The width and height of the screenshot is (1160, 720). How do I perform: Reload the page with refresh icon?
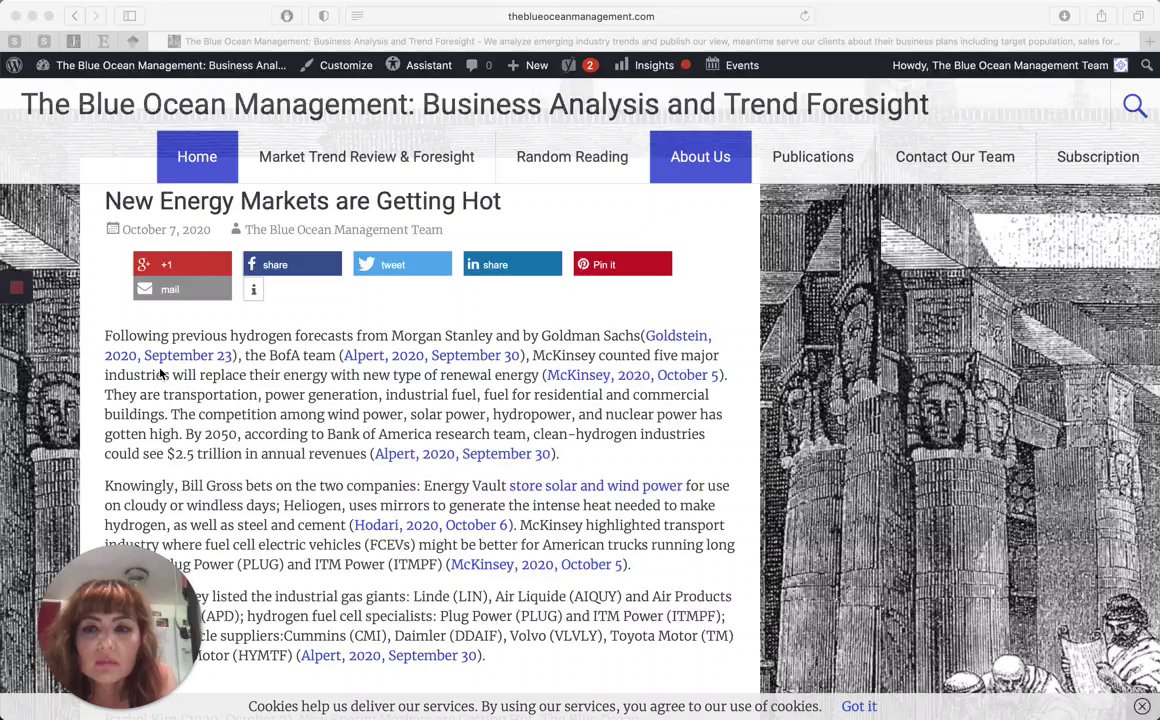804,16
